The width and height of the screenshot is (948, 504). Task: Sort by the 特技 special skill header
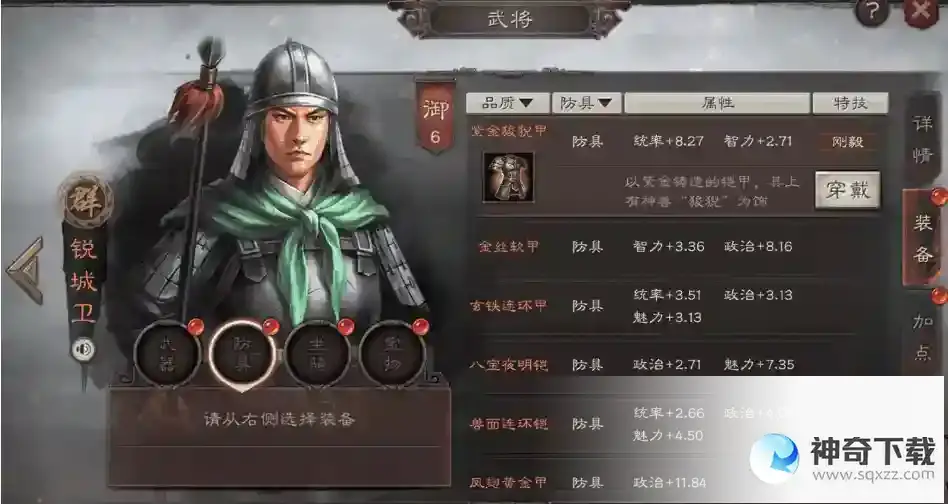point(850,103)
